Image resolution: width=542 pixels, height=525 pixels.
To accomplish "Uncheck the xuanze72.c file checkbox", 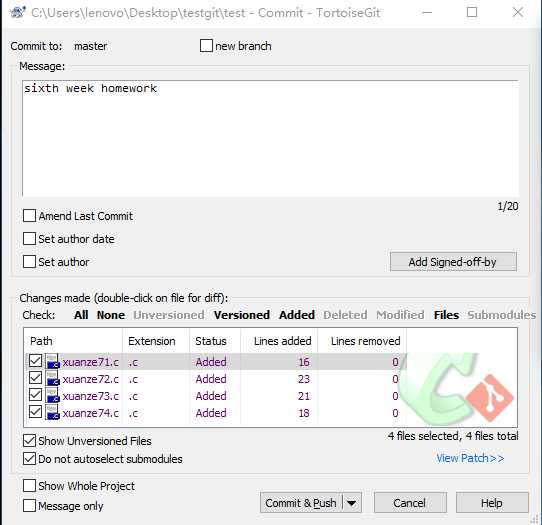I will coord(35,378).
